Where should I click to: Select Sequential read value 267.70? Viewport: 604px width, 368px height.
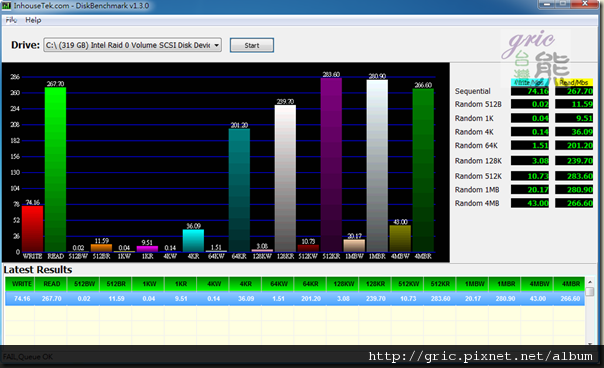tap(574, 91)
